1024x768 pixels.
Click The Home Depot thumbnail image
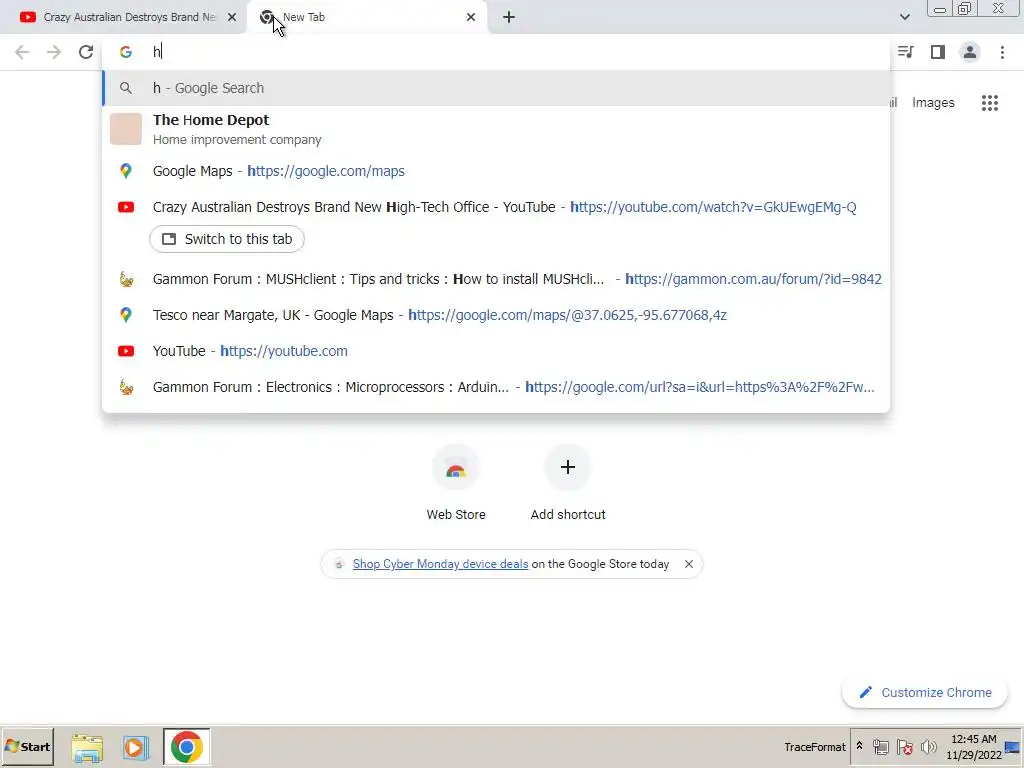(x=125, y=129)
